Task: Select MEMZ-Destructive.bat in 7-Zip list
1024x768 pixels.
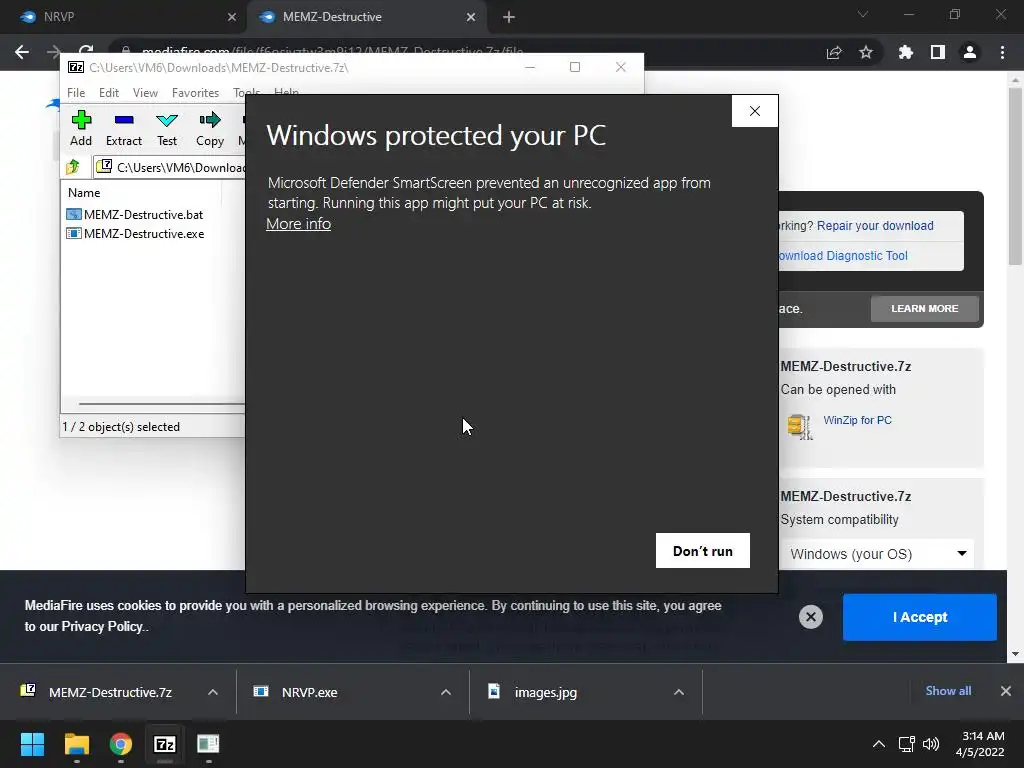Action: coord(135,214)
